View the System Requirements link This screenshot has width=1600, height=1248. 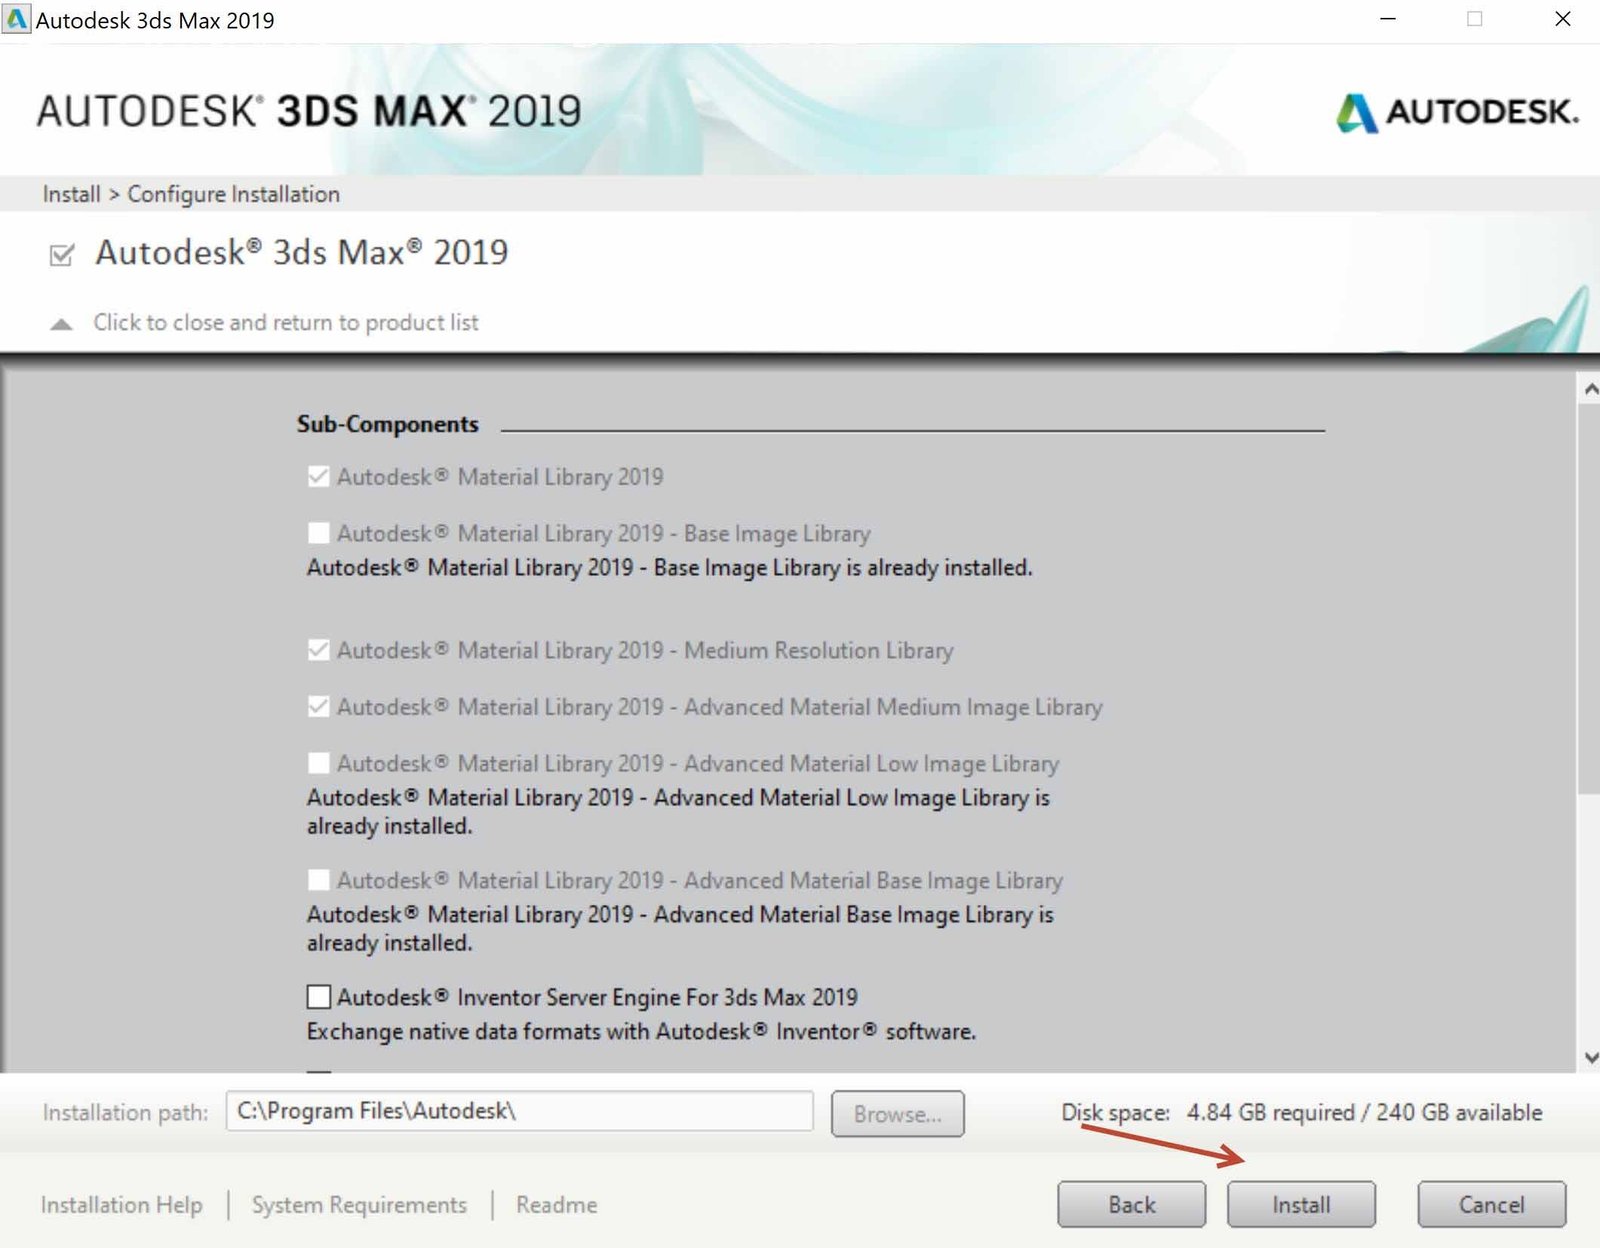click(x=359, y=1204)
